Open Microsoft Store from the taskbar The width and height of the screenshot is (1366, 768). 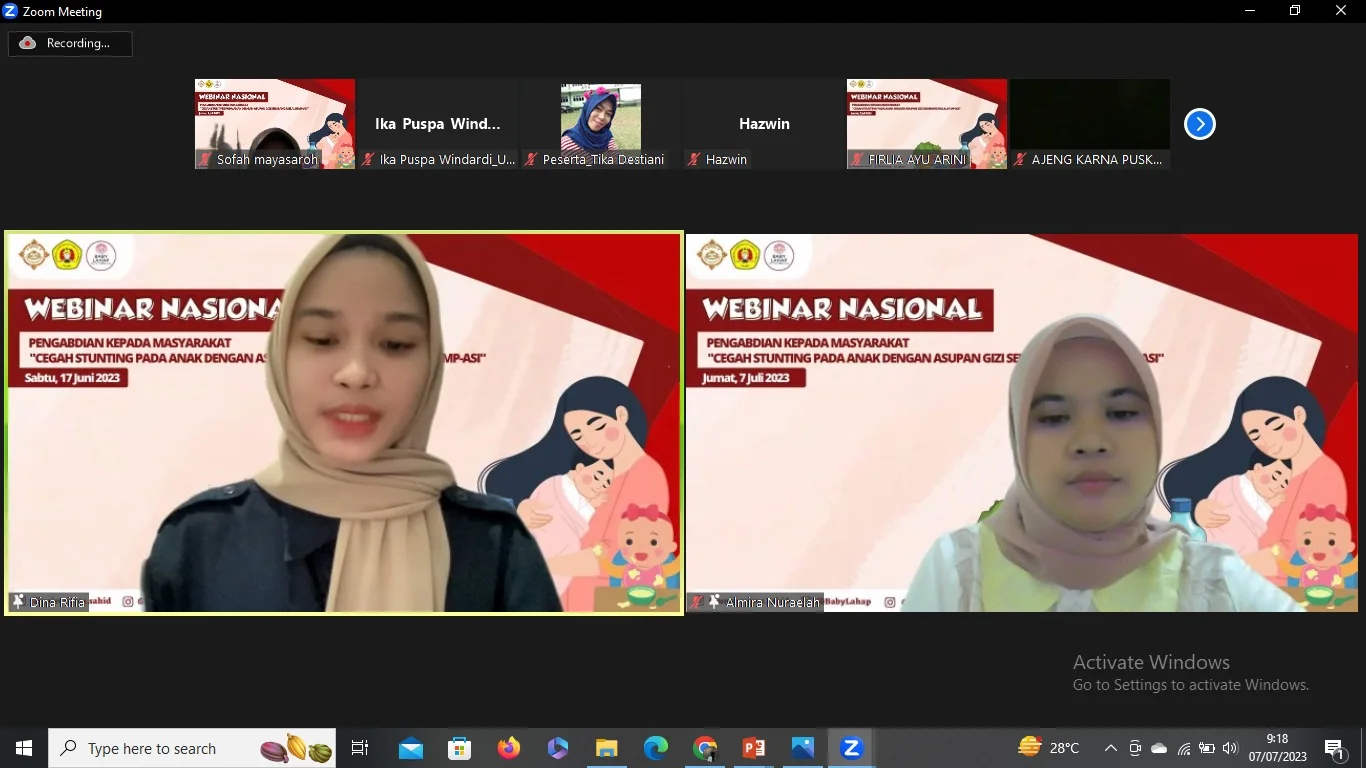coord(460,748)
